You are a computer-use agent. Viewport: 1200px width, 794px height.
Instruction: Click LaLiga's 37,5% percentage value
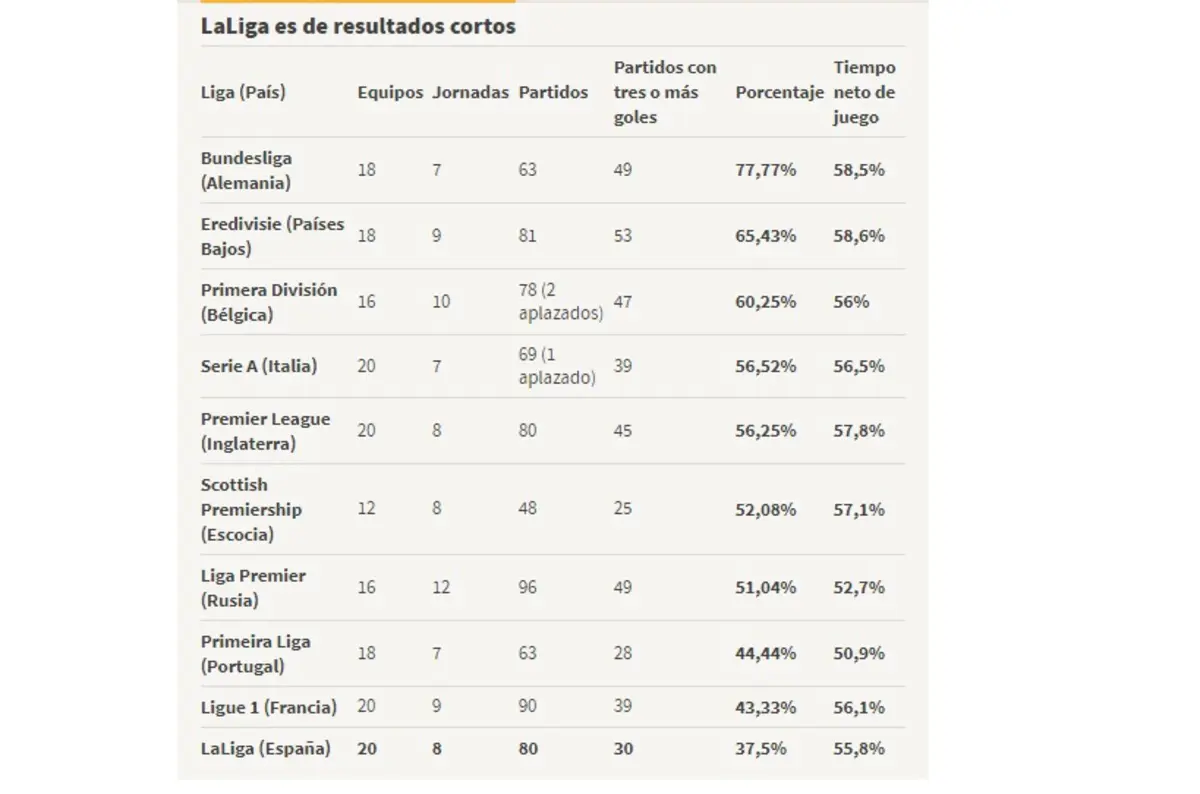coord(761,748)
